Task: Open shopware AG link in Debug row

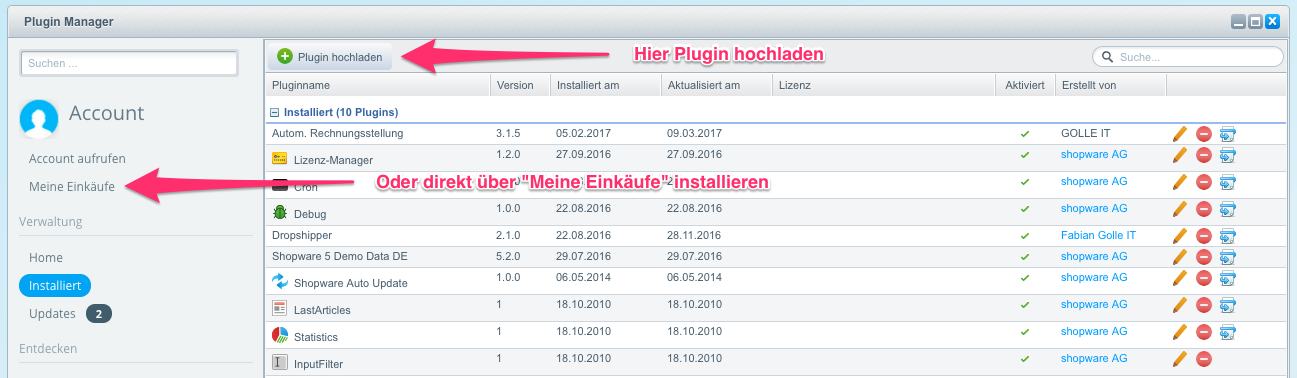Action: tap(1094, 208)
